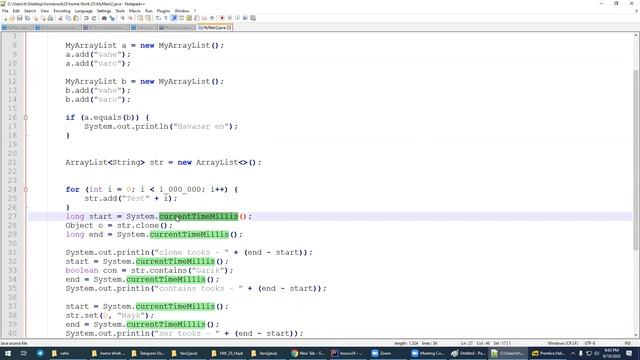Open the Search menu
Viewport: 640px width, 360px height.
(30, 11)
